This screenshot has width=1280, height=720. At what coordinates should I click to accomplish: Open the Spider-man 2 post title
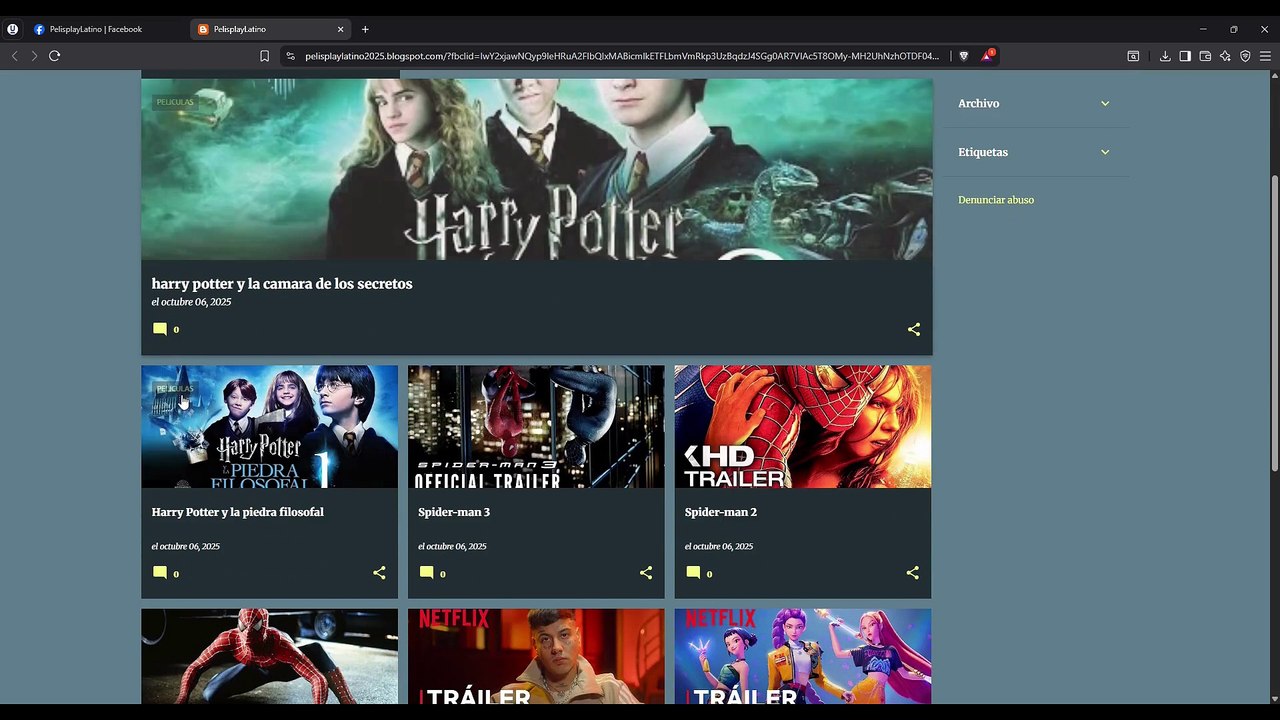721,512
